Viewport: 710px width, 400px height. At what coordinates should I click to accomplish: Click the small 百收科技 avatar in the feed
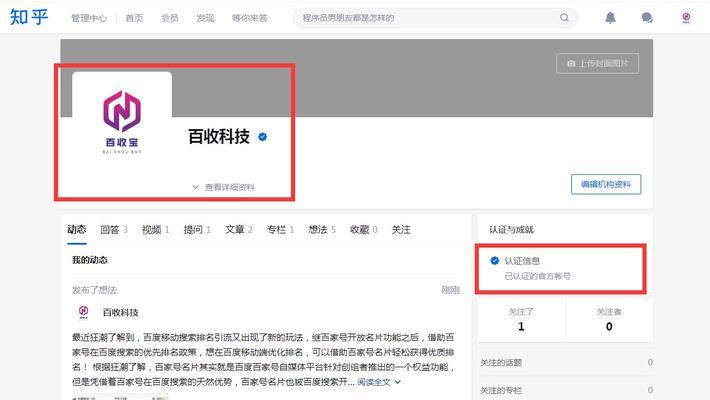(83, 312)
